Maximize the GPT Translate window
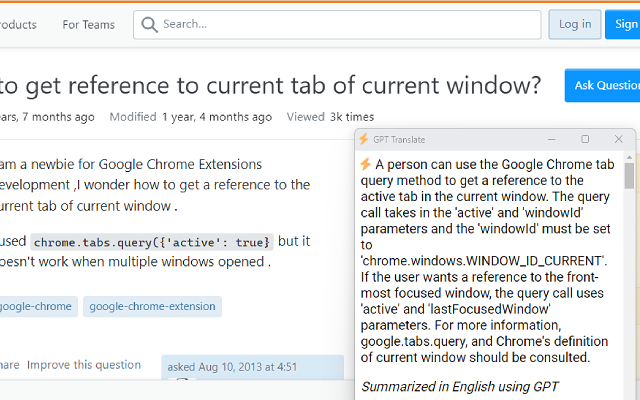The image size is (640, 400). (585, 139)
